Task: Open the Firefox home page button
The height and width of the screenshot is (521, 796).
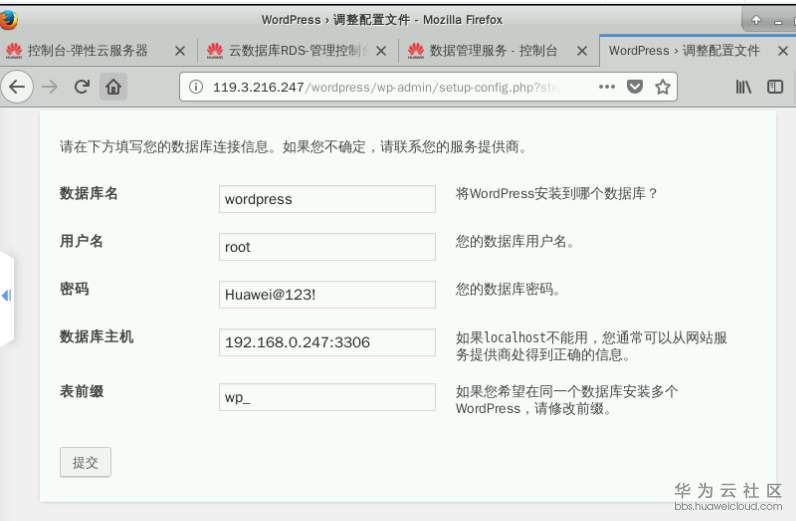Action: [x=113, y=87]
